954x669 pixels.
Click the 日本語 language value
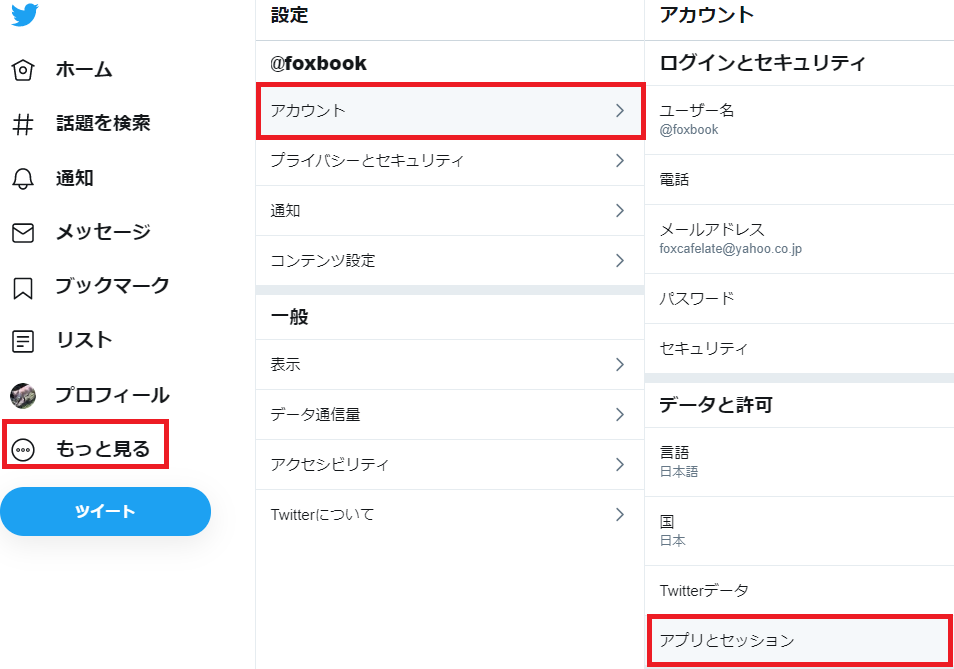(679, 471)
